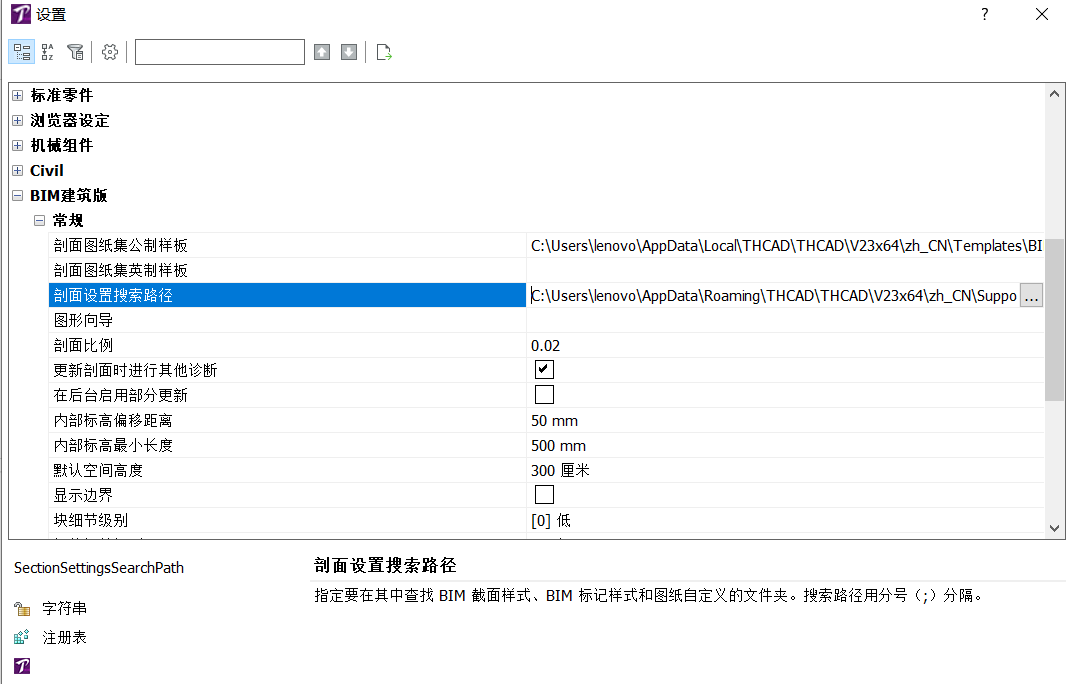Expand the 浏览器设定 category
The width and height of the screenshot is (1066, 684).
coord(18,120)
